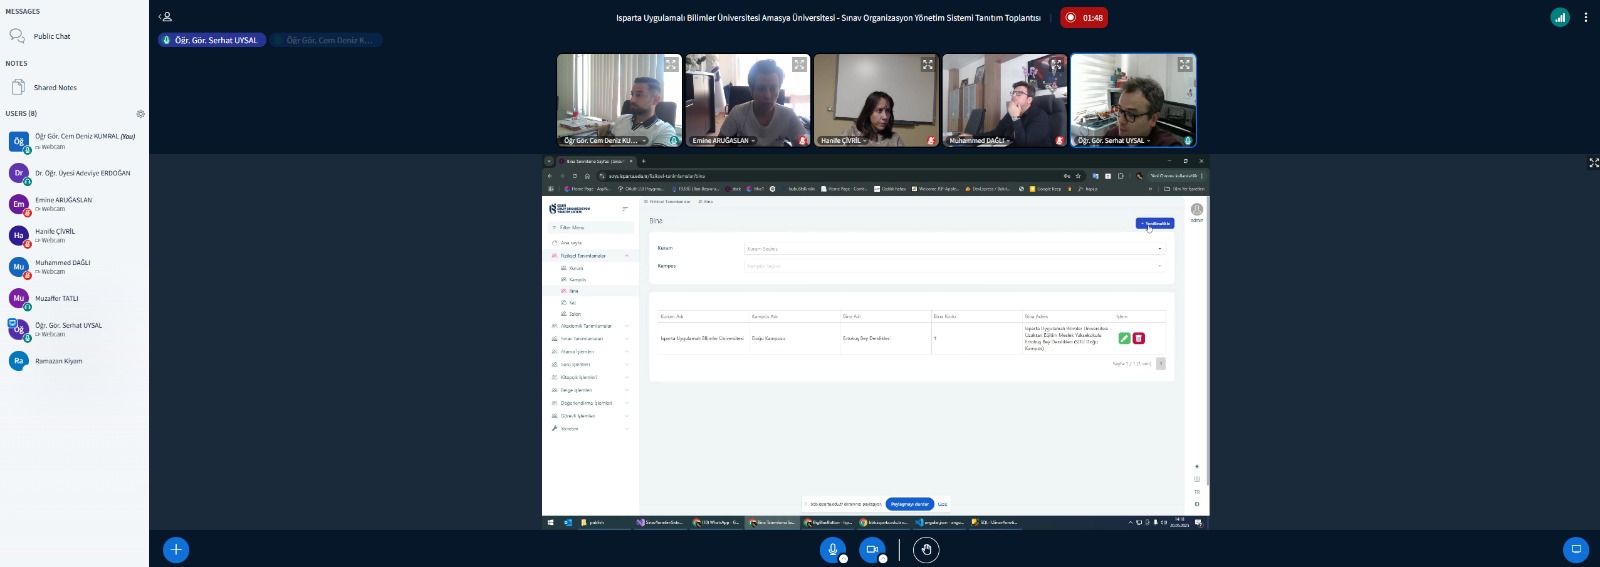Click Gizle link in shared screen bar

pos(942,504)
